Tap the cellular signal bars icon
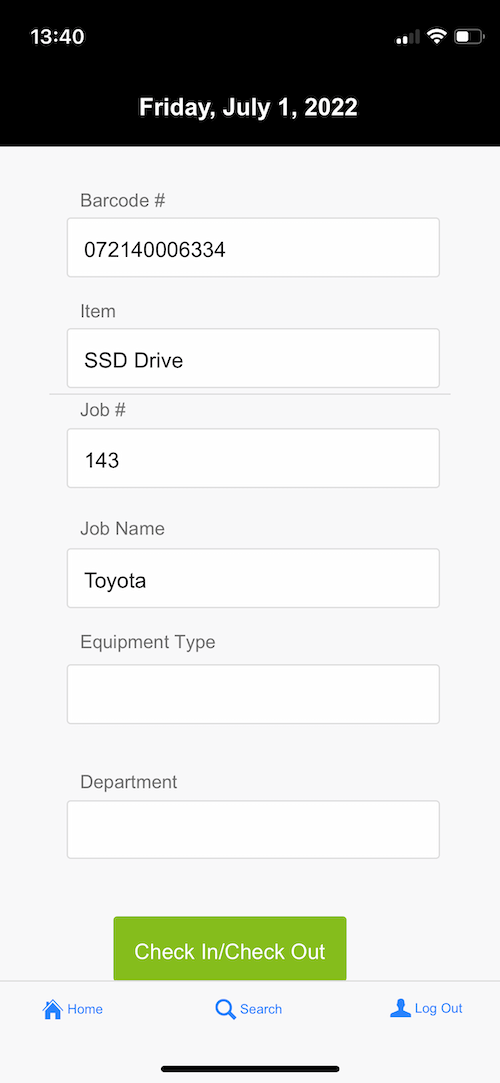 pos(407,37)
